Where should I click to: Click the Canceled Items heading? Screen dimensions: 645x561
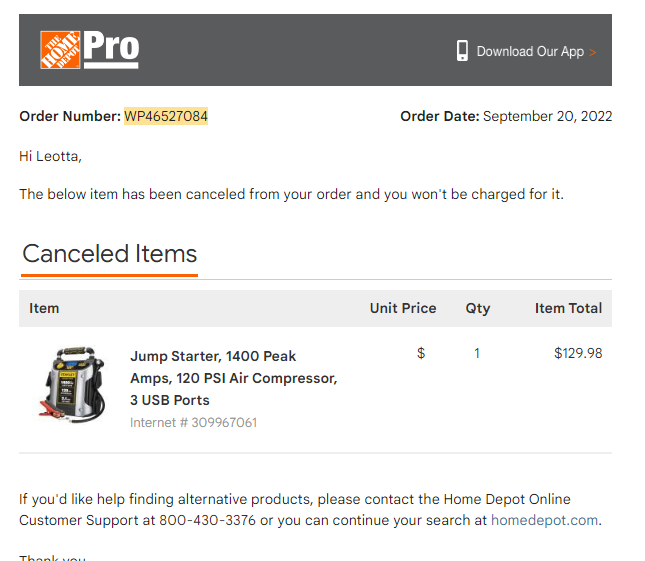(109, 253)
